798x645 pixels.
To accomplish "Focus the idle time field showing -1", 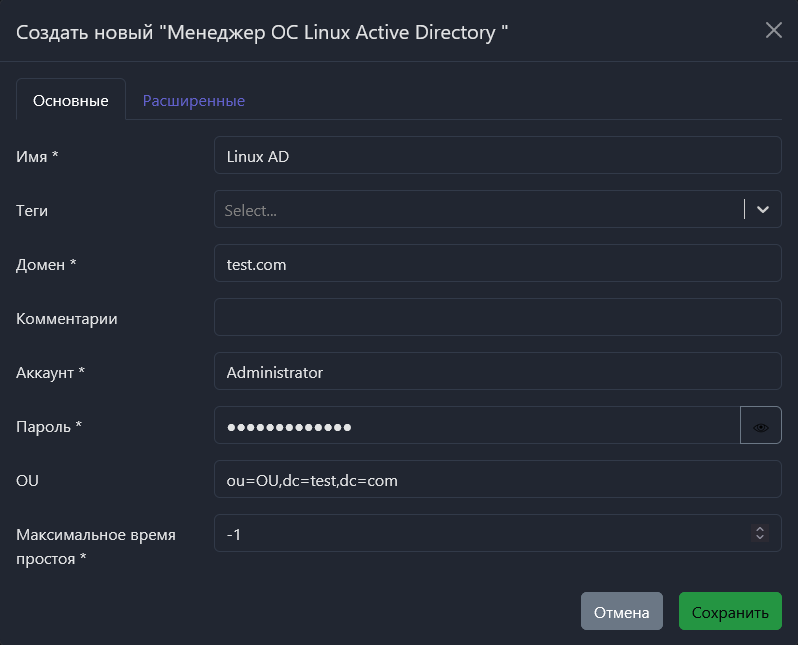I will (480, 534).
